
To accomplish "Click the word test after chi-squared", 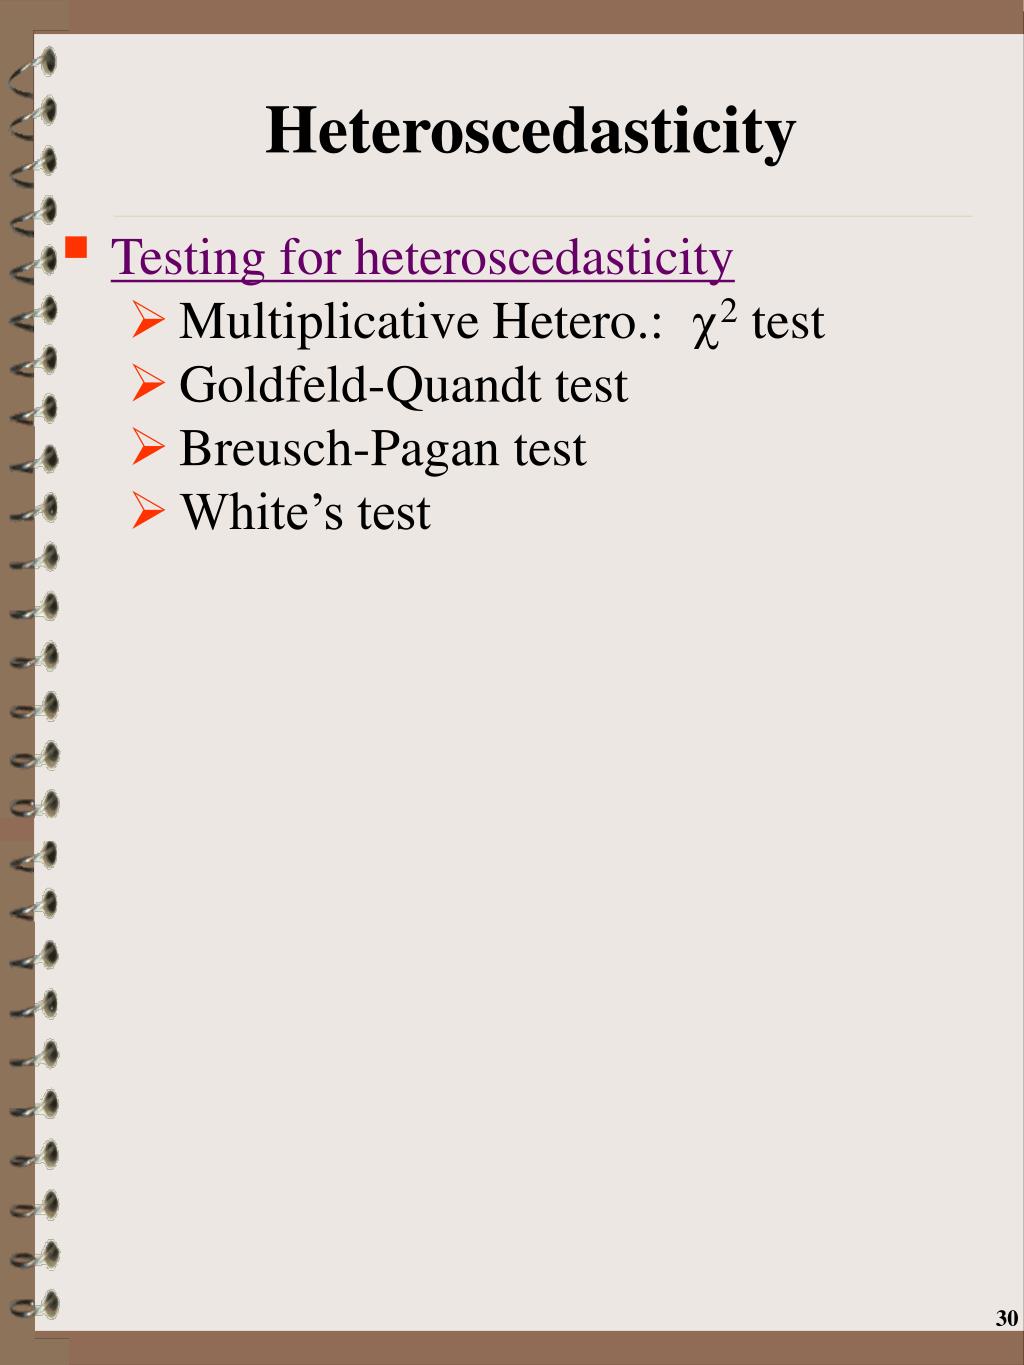I will pyautogui.click(x=788, y=323).
